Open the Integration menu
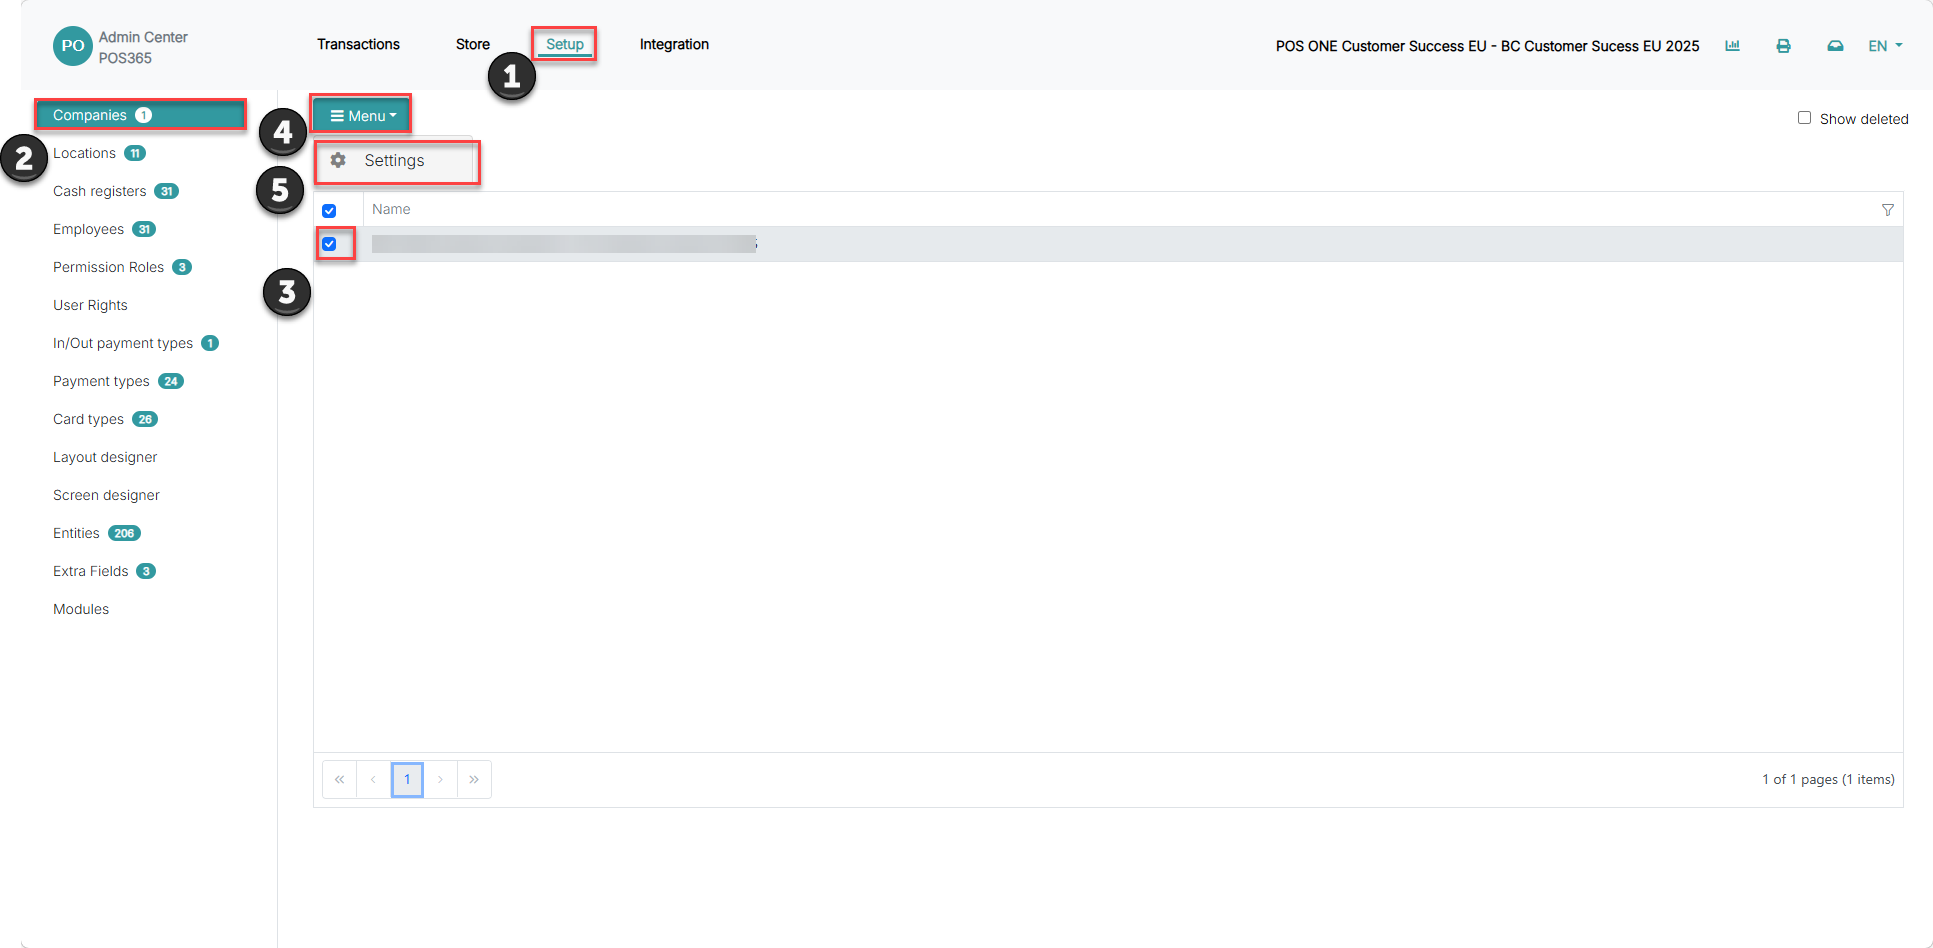Image resolution: width=1933 pixels, height=948 pixels. pyautogui.click(x=674, y=44)
